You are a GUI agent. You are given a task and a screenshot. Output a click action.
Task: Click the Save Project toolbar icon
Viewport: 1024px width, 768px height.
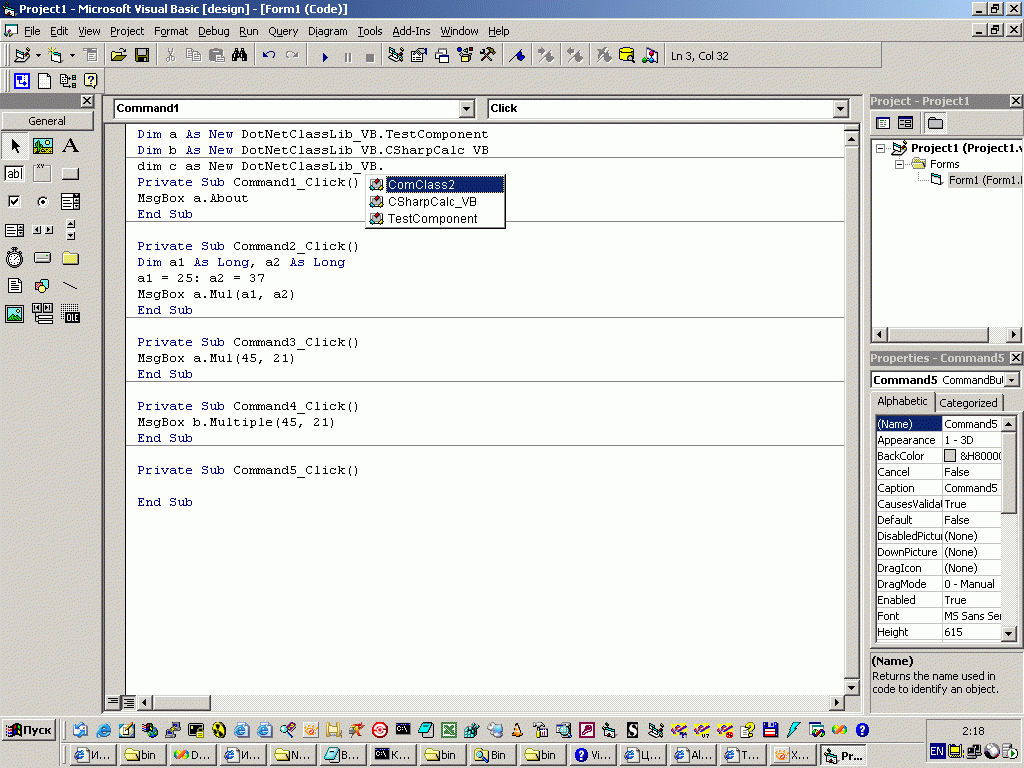[x=142, y=56]
